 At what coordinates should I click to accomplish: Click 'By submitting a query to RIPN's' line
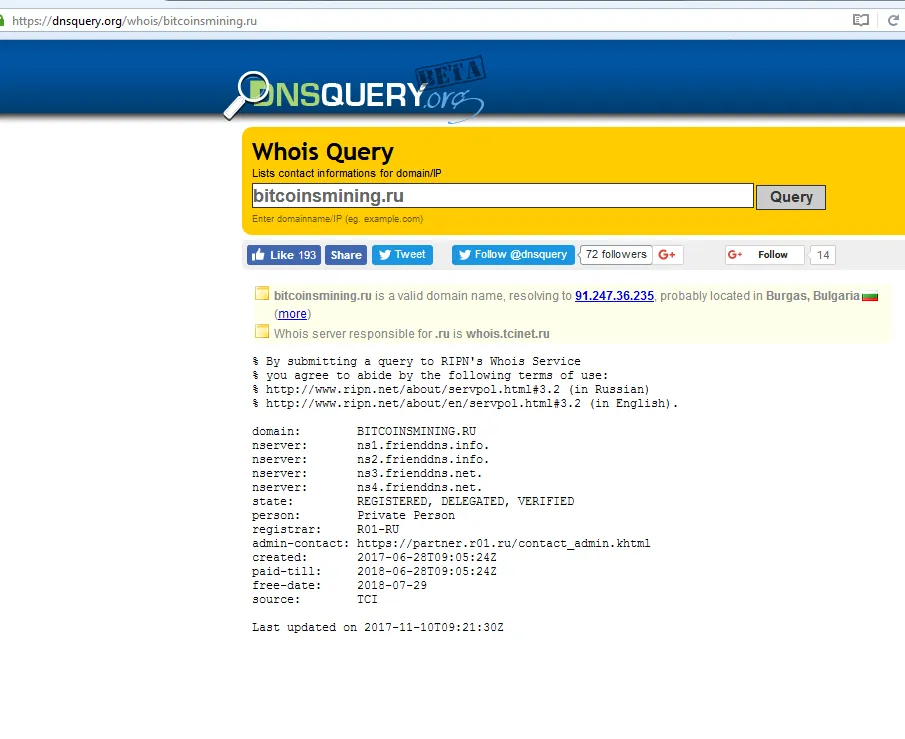click(x=416, y=361)
